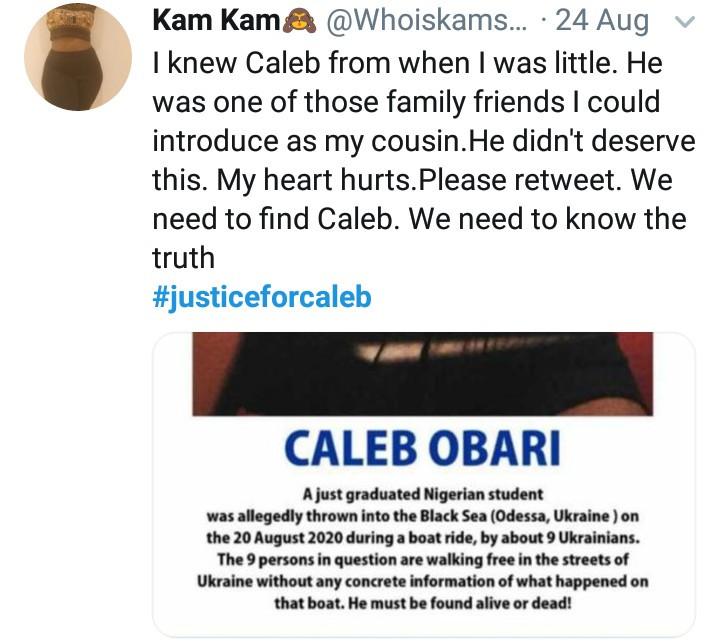
Task: Click the CALEB OBARI blue headline
Action: pyautogui.click(x=421, y=448)
